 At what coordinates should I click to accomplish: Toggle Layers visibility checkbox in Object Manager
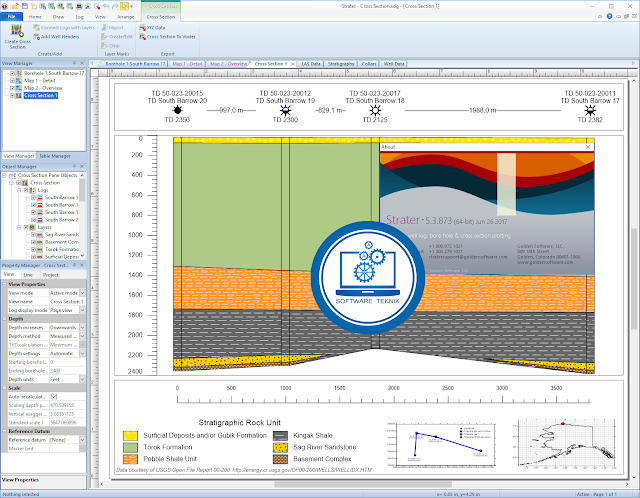pyautogui.click(x=26, y=227)
